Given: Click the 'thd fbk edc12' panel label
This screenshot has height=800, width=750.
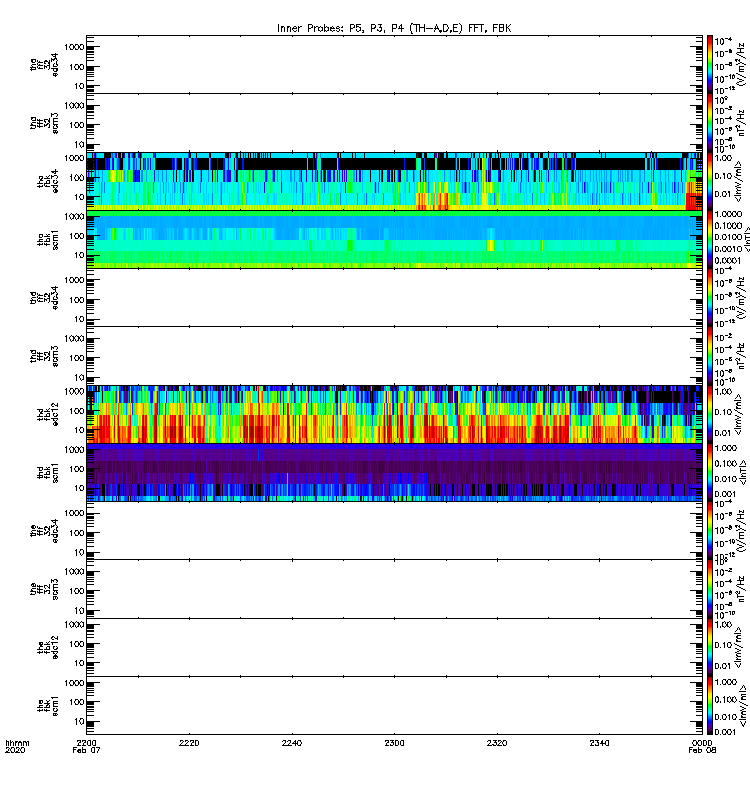Looking at the screenshot, I should [48, 414].
